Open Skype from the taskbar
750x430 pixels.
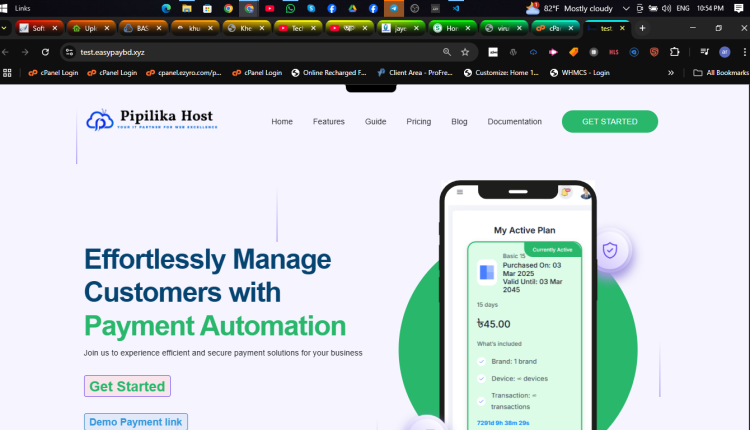[x=311, y=8]
